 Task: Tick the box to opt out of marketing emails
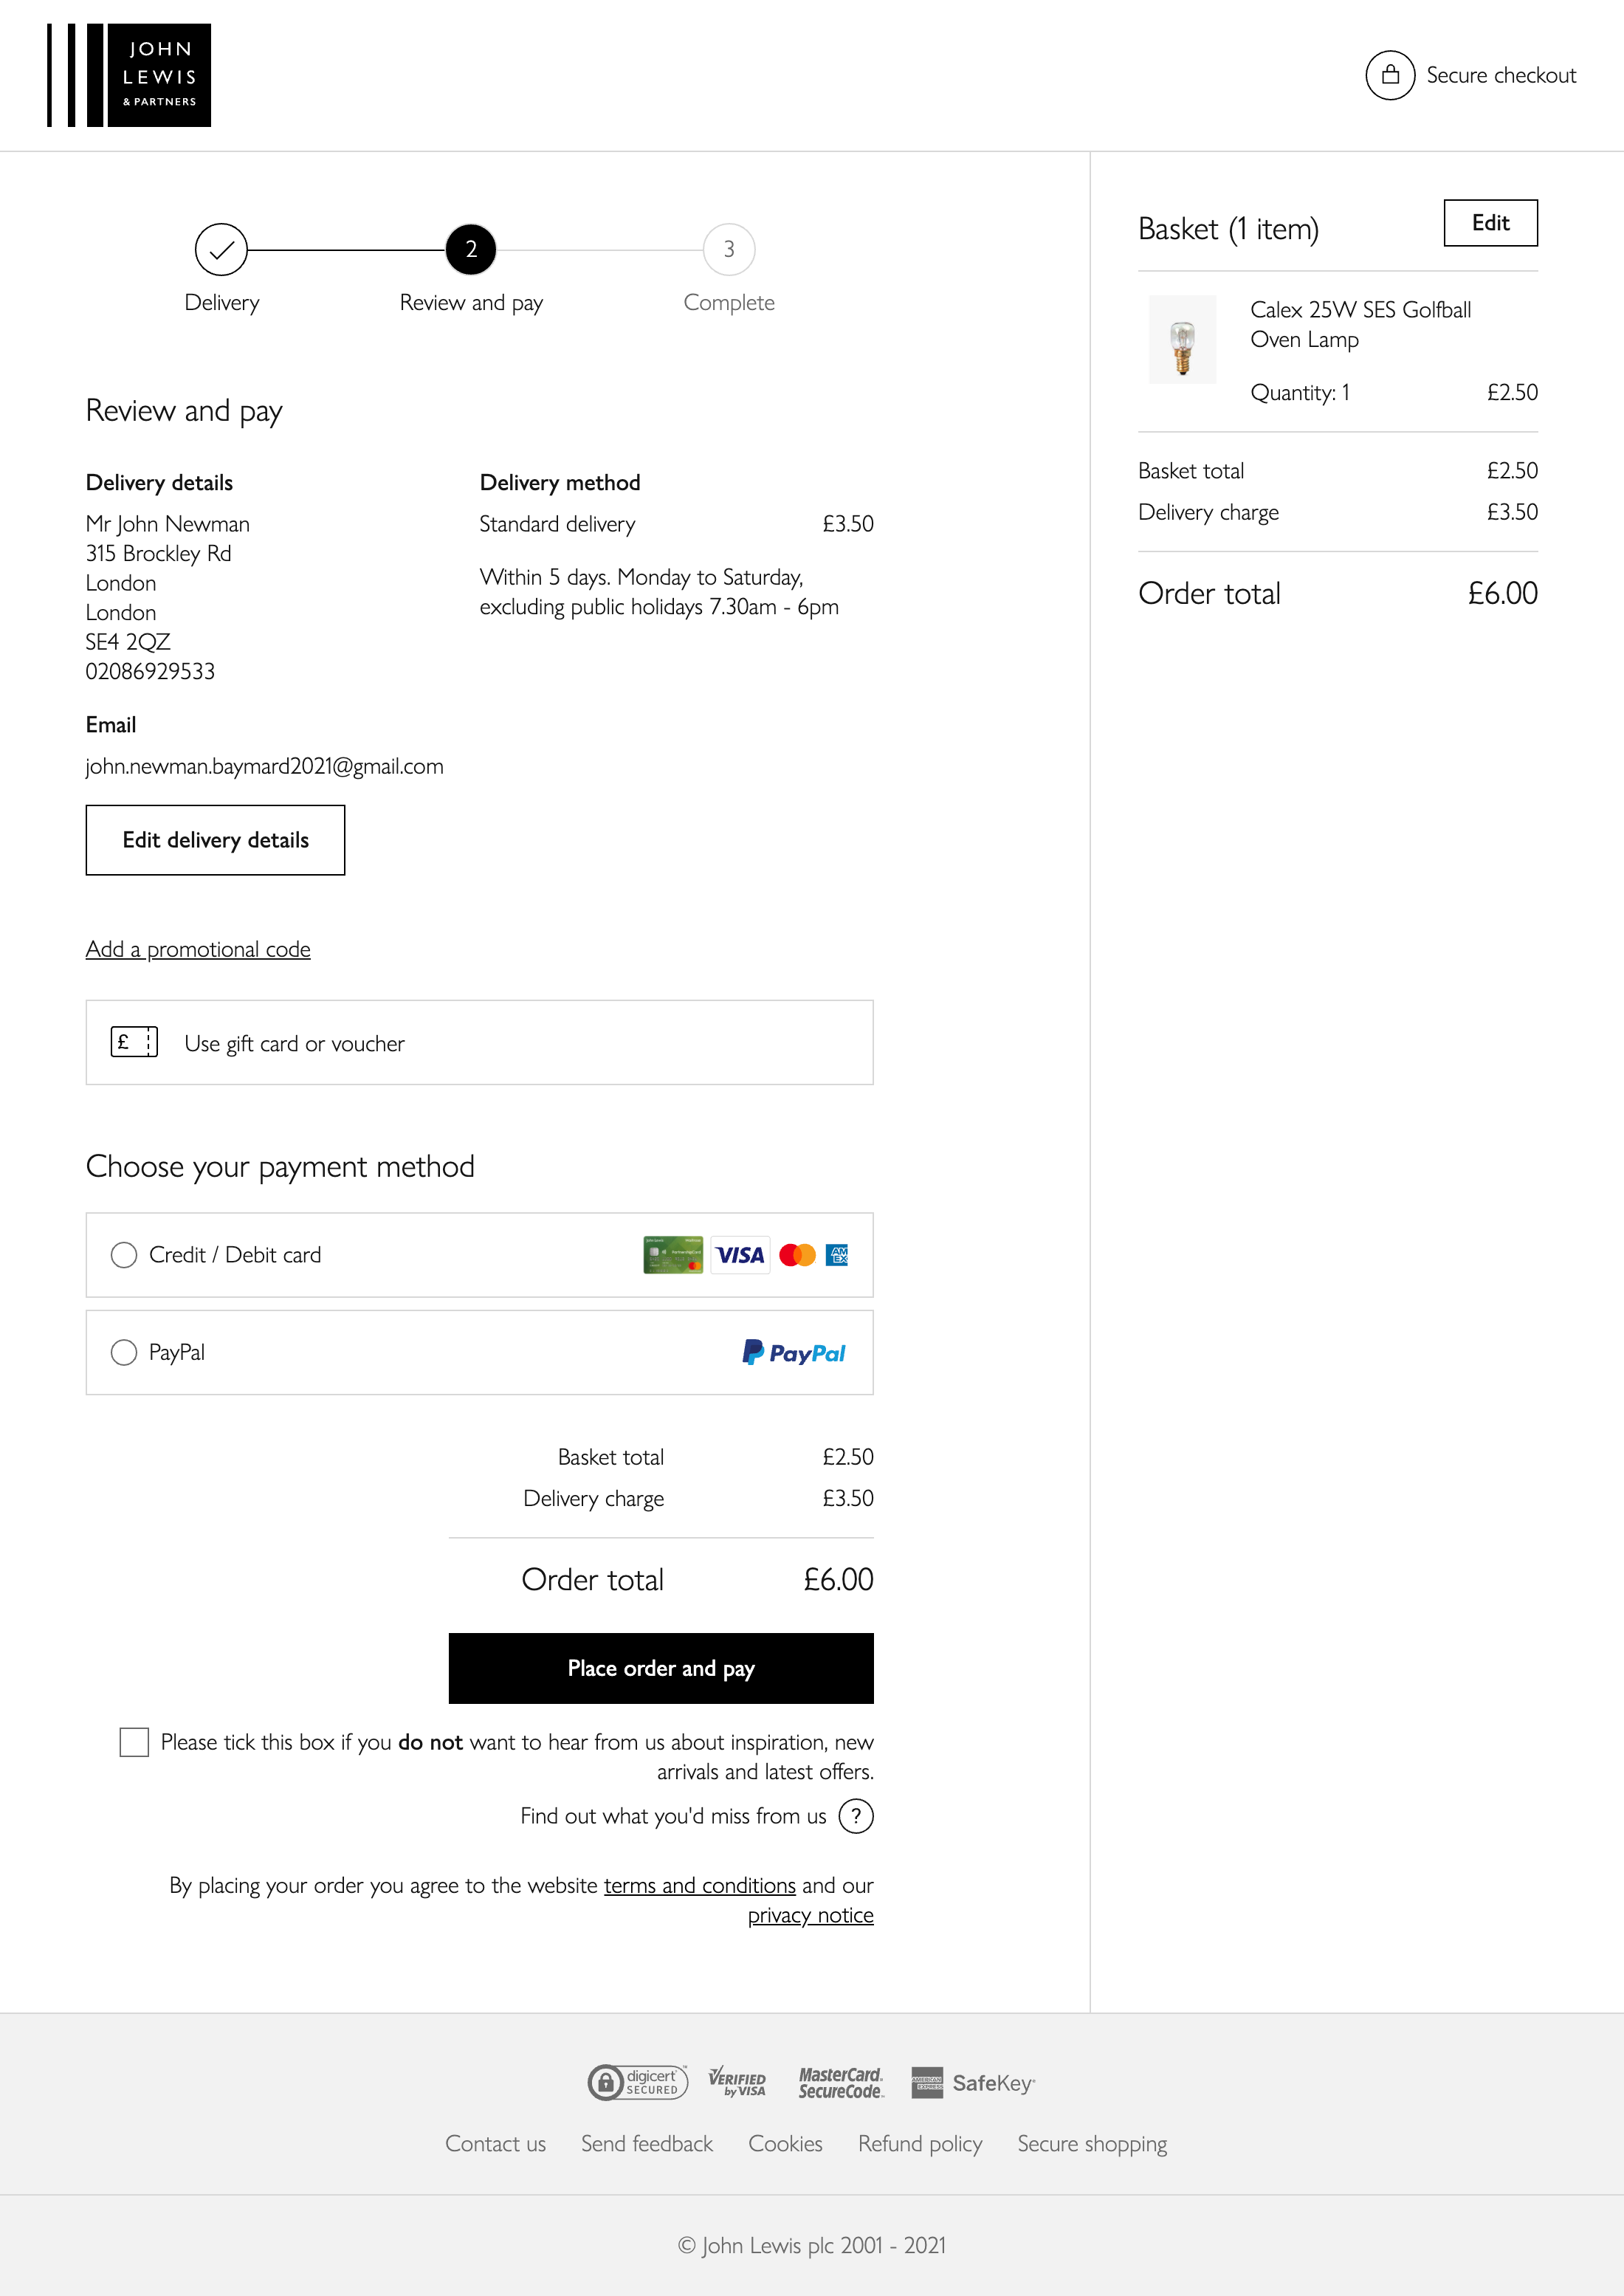pos(133,1742)
